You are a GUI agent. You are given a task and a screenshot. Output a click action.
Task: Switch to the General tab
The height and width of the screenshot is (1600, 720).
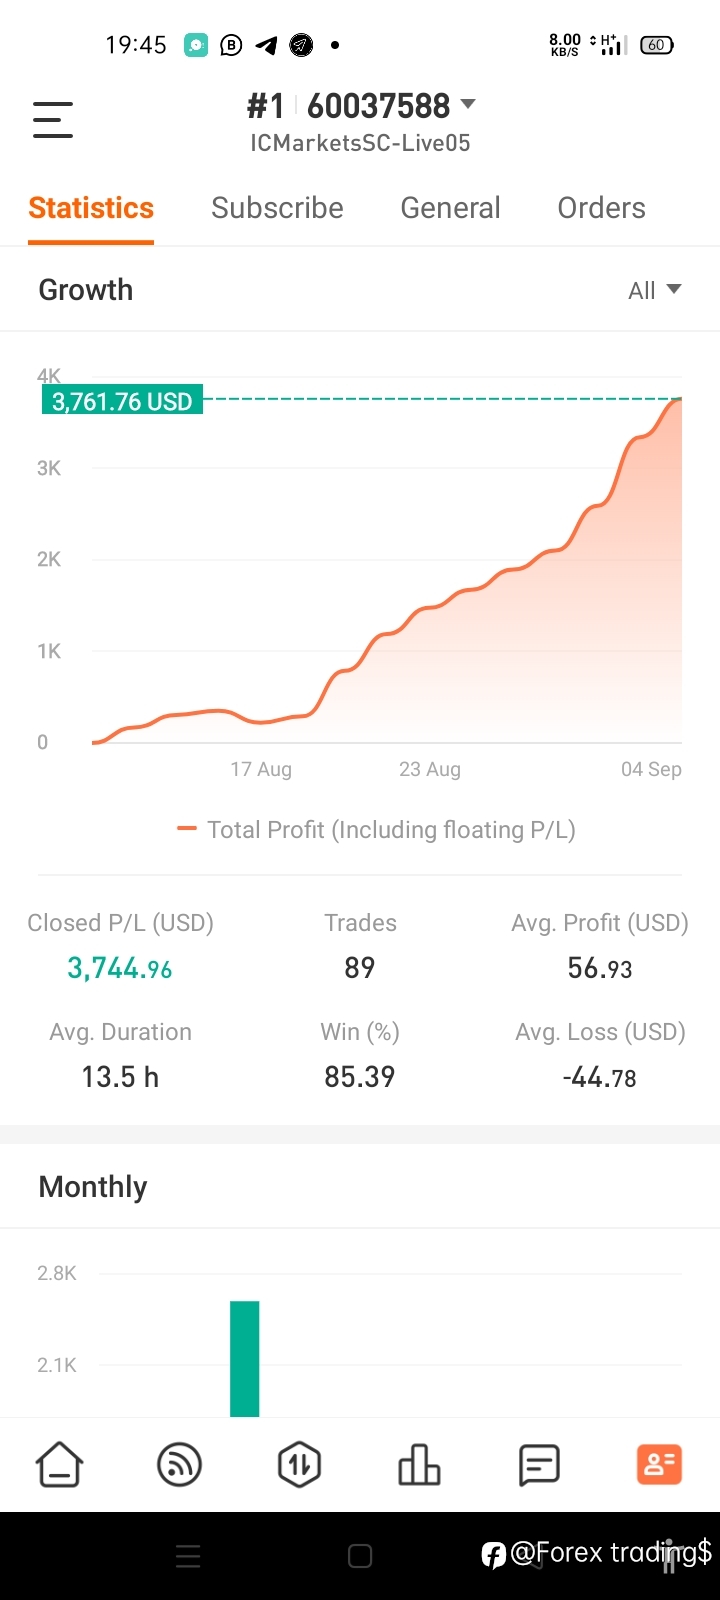(450, 208)
